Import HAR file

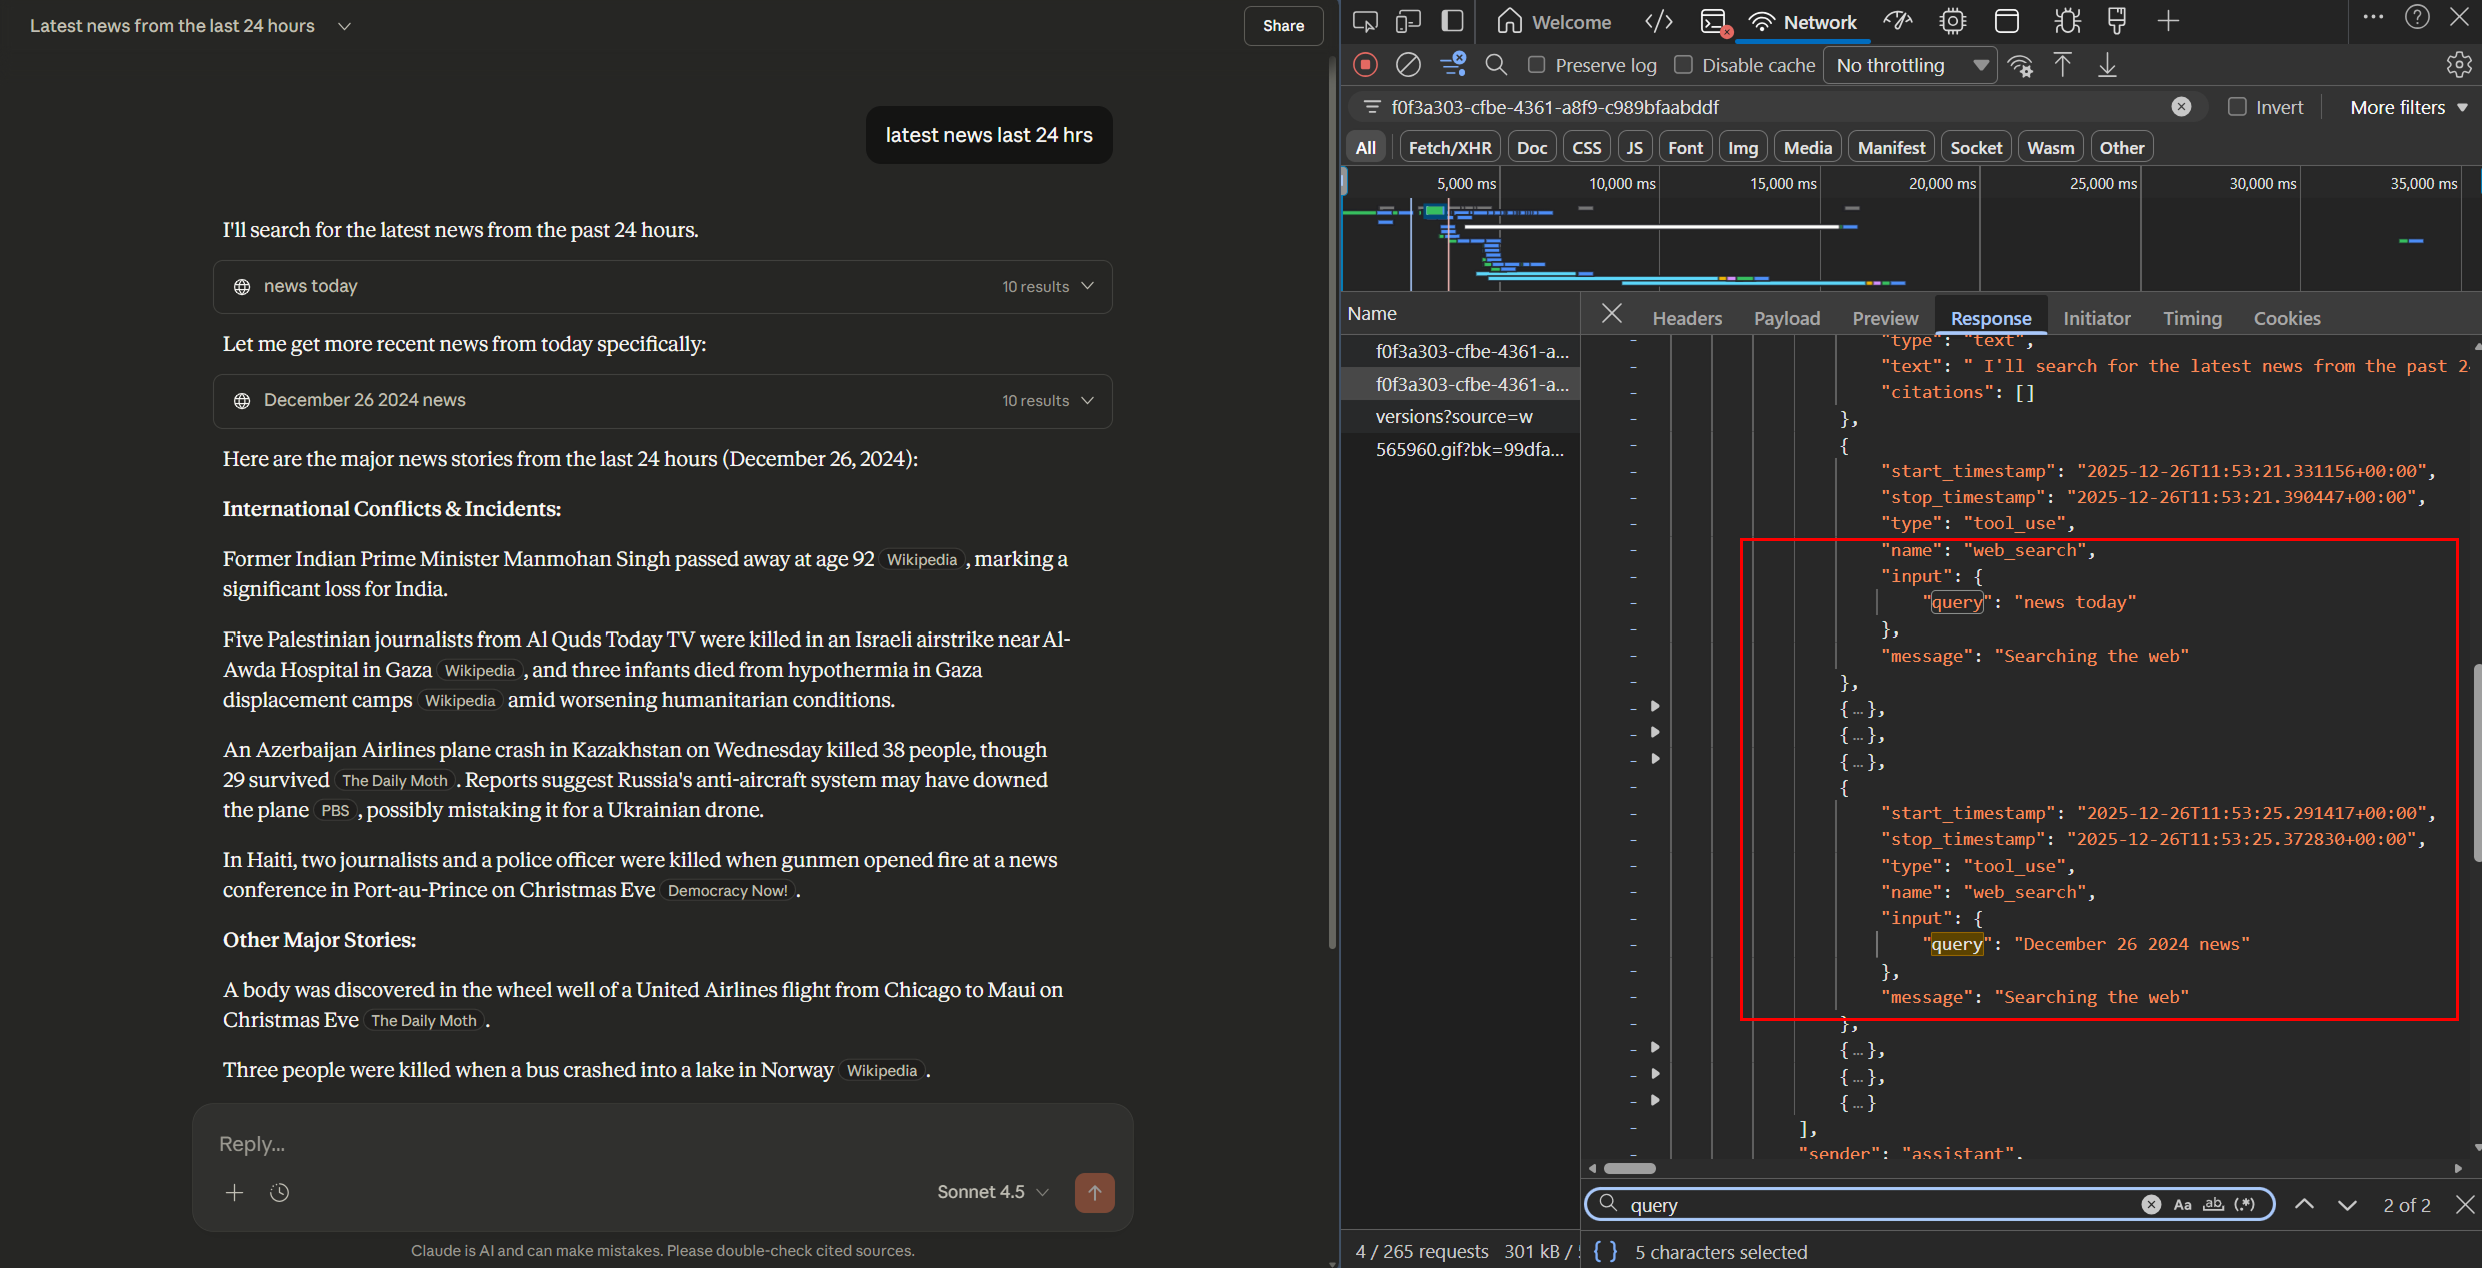pos(2062,64)
